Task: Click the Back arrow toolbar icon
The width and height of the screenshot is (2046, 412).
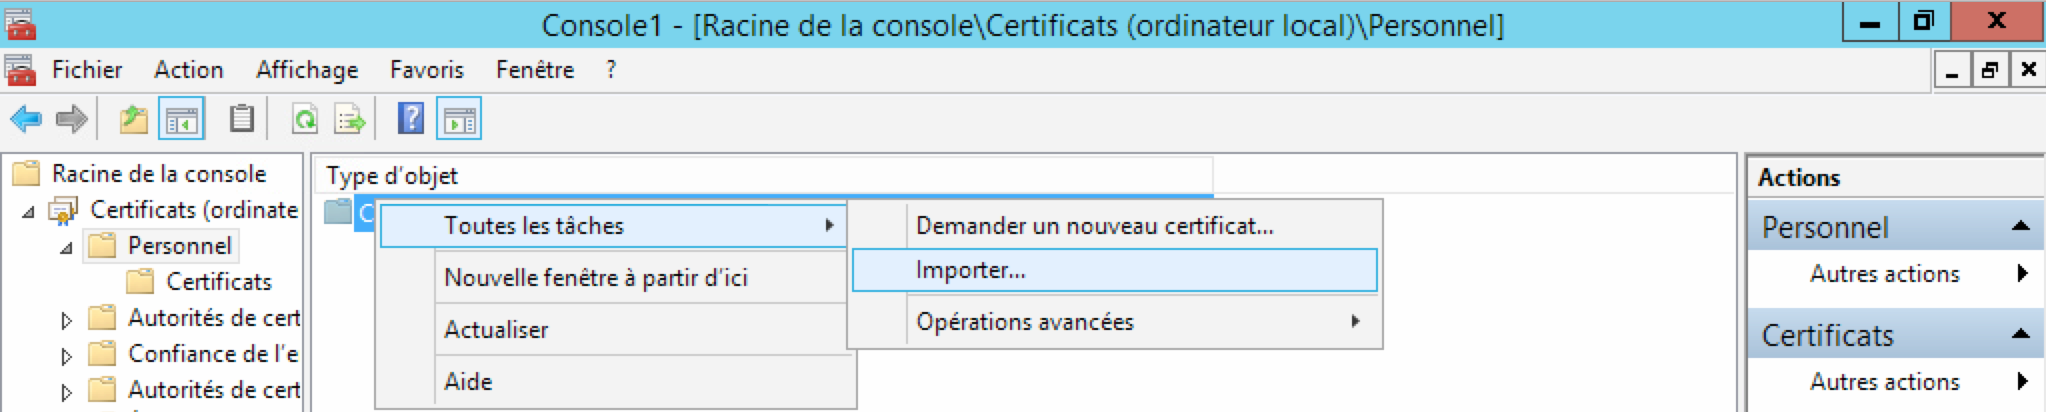Action: pyautogui.click(x=25, y=120)
